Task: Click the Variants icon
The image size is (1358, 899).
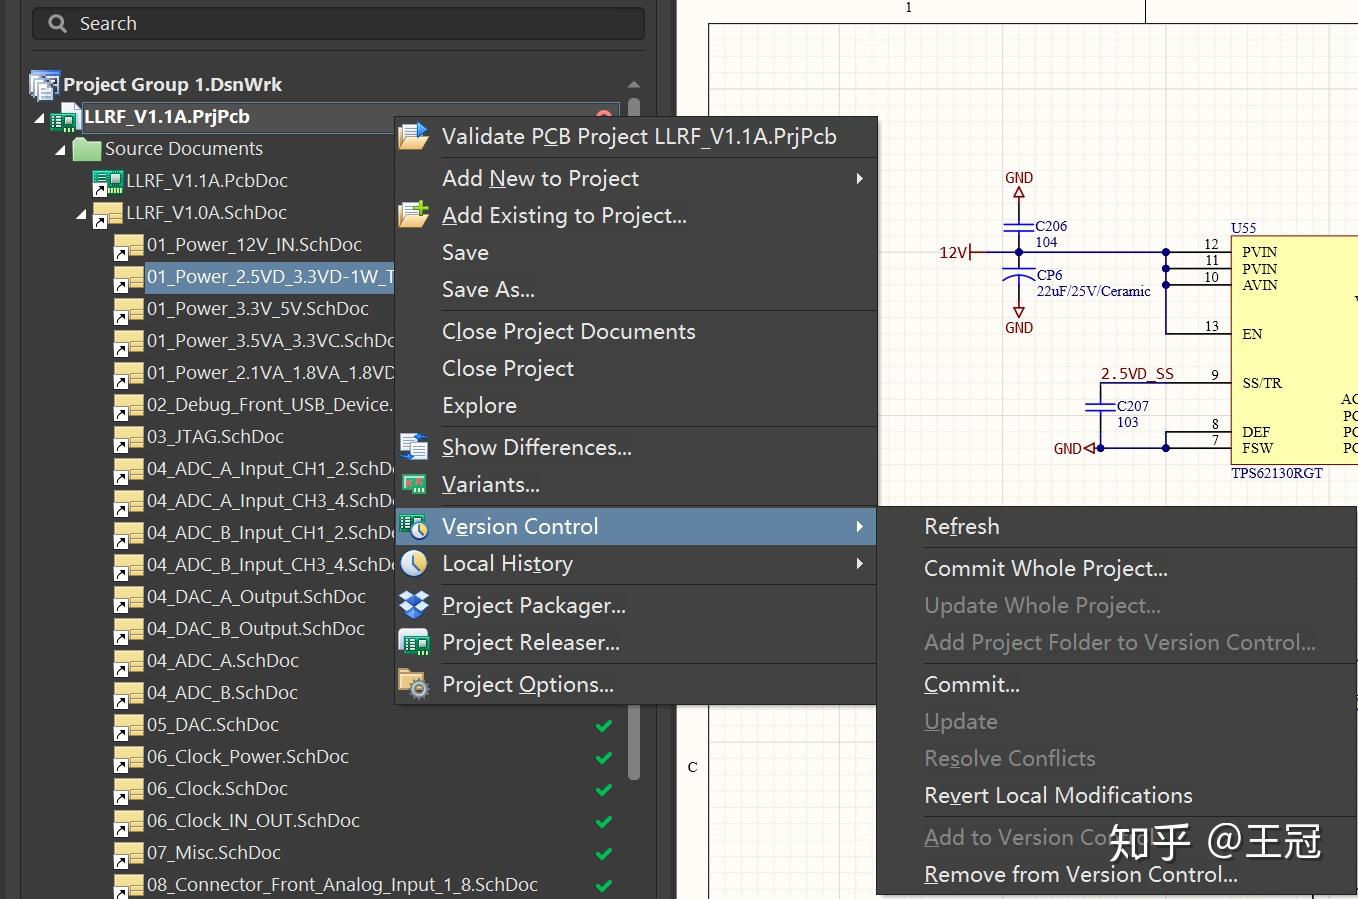Action: [x=413, y=484]
